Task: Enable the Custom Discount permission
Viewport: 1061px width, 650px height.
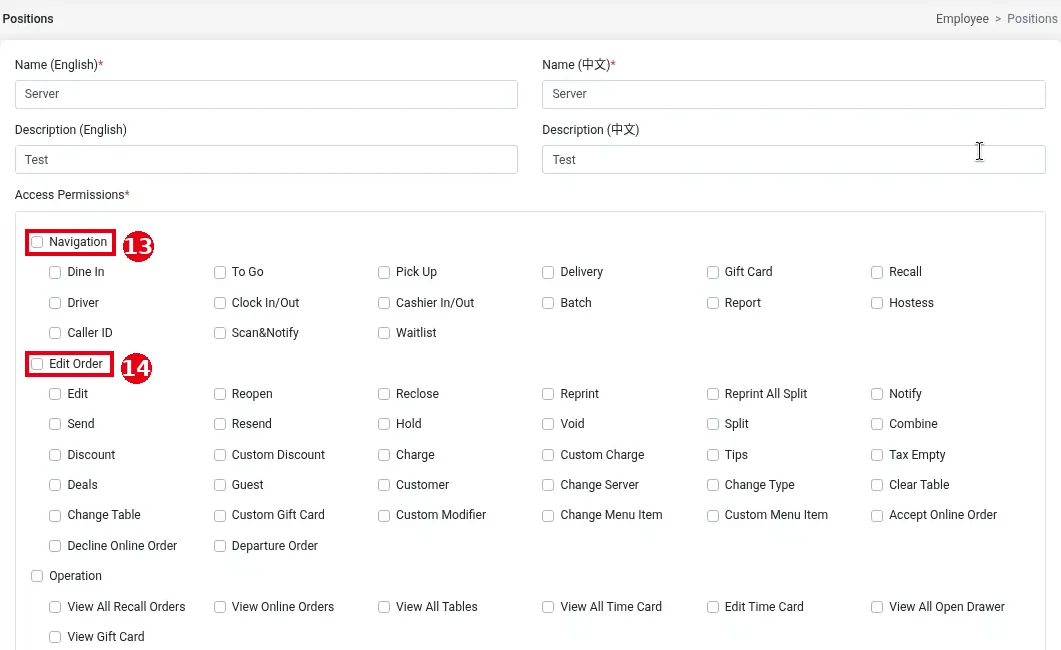Action: tap(220, 455)
